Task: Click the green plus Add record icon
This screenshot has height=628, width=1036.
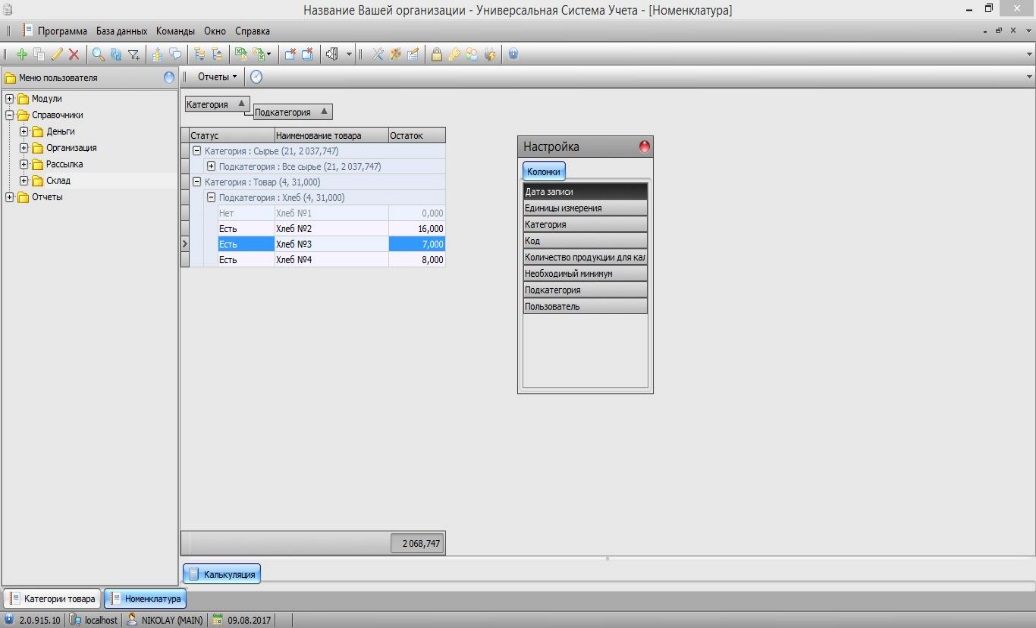Action: [x=22, y=55]
